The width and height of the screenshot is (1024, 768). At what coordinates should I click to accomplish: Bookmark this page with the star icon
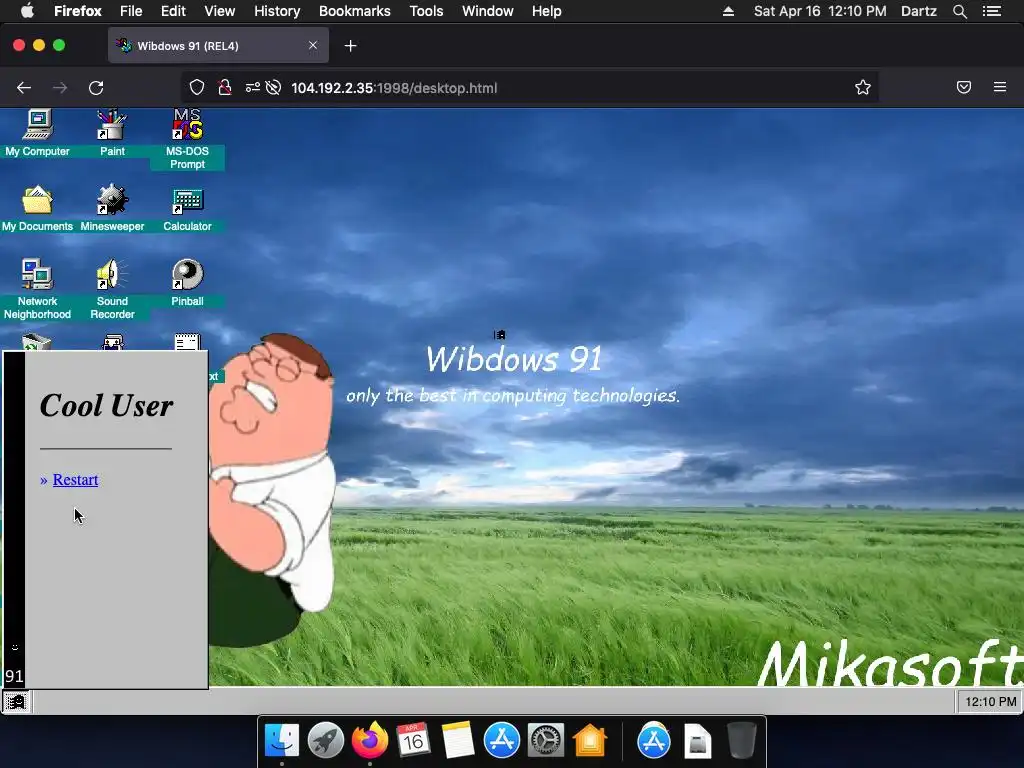click(x=863, y=88)
